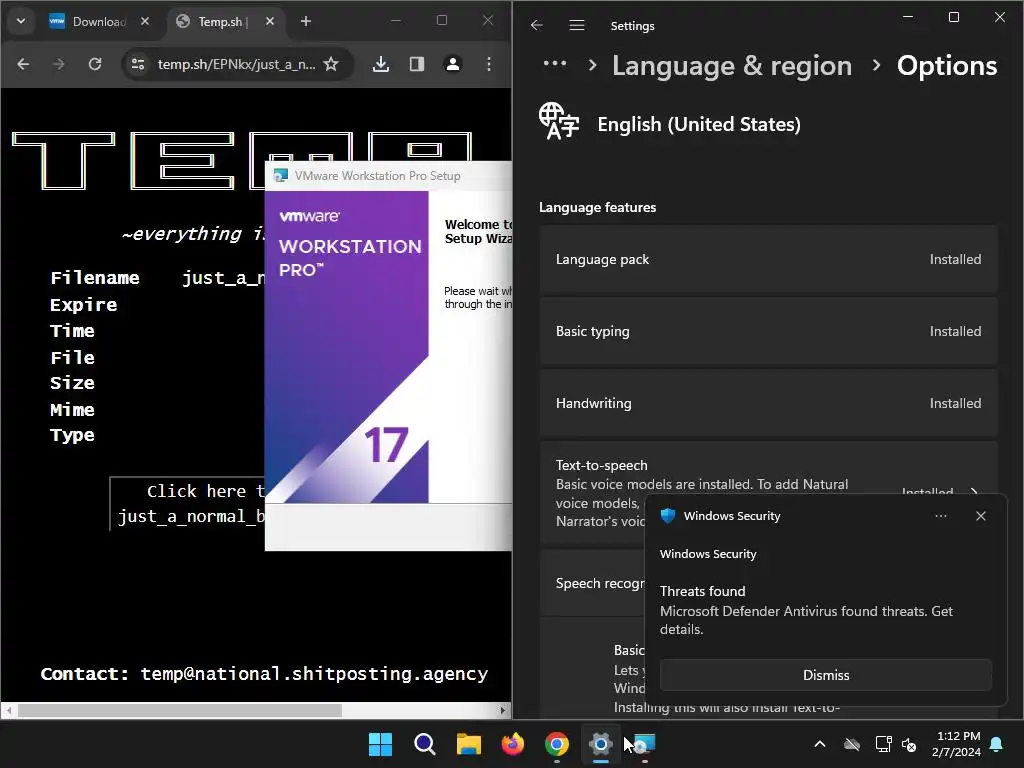The height and width of the screenshot is (768, 1024).
Task: Show hidden tray icons chevron
Action: click(820, 744)
